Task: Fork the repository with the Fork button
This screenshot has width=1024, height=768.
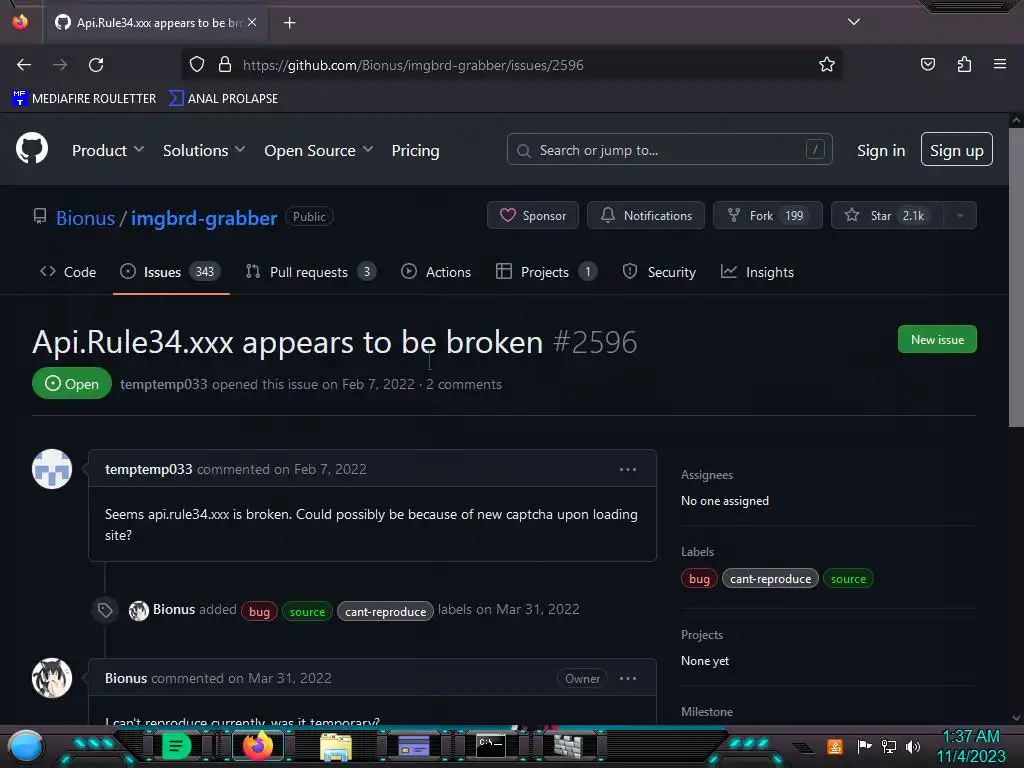Action: coord(767,216)
